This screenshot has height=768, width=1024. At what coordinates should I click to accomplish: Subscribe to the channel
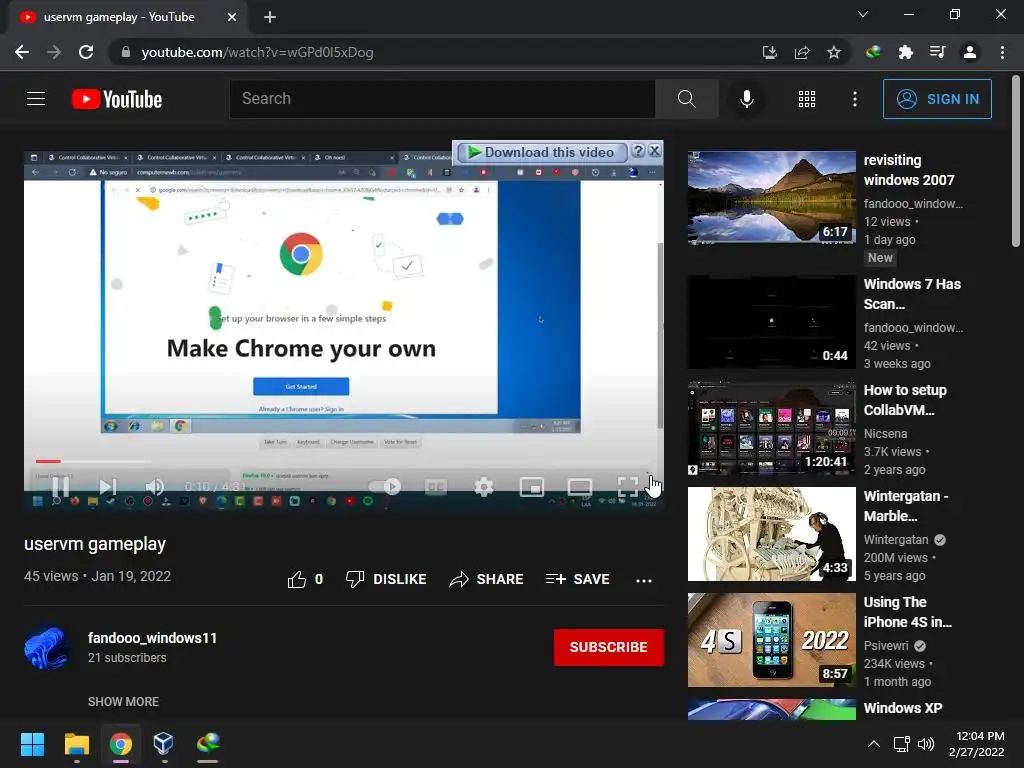click(609, 647)
